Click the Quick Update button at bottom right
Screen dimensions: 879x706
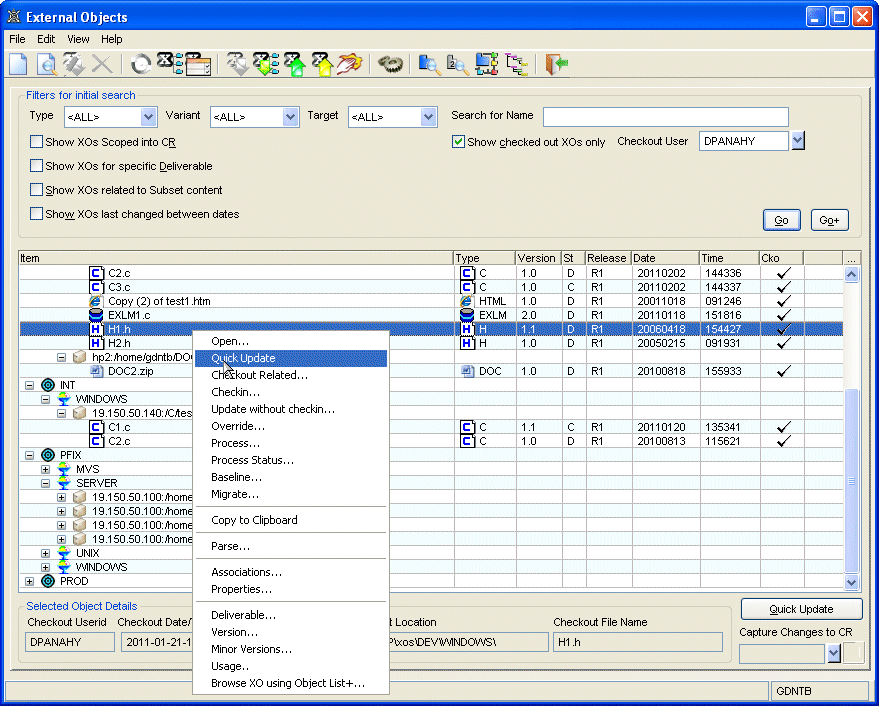[x=801, y=609]
